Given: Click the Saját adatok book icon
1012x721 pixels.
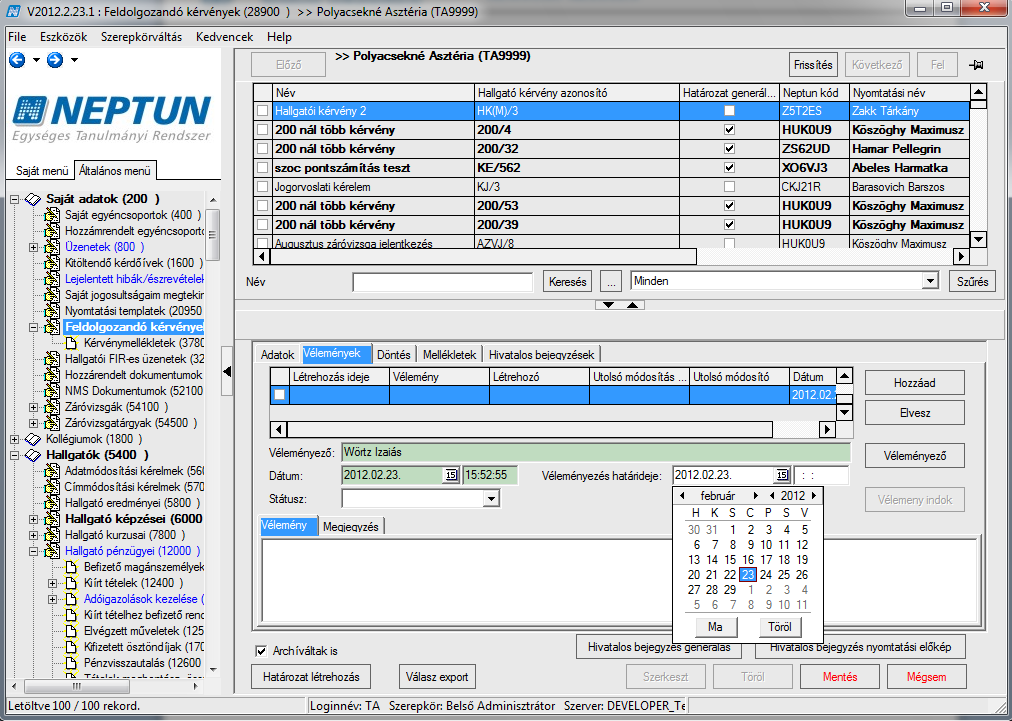Looking at the screenshot, I should (x=33, y=199).
